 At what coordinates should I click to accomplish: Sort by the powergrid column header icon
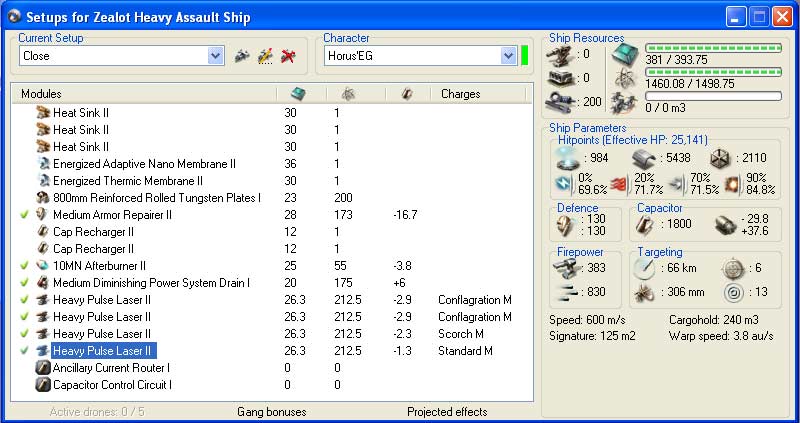click(347, 94)
